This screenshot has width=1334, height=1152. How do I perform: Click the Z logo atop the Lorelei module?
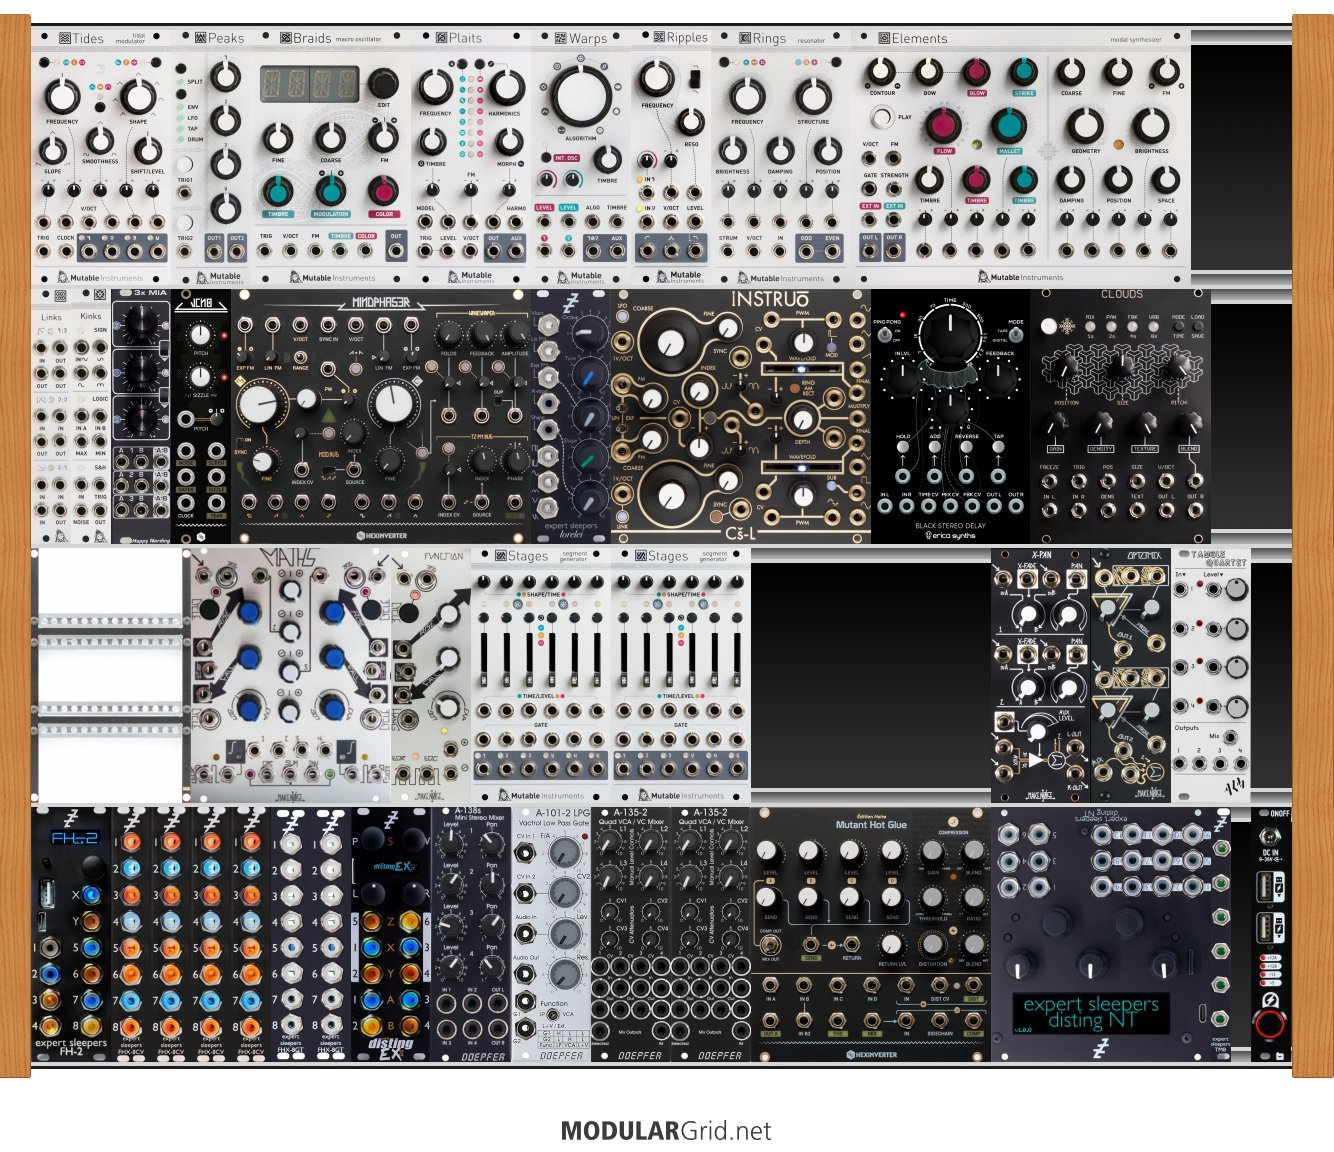(x=571, y=305)
